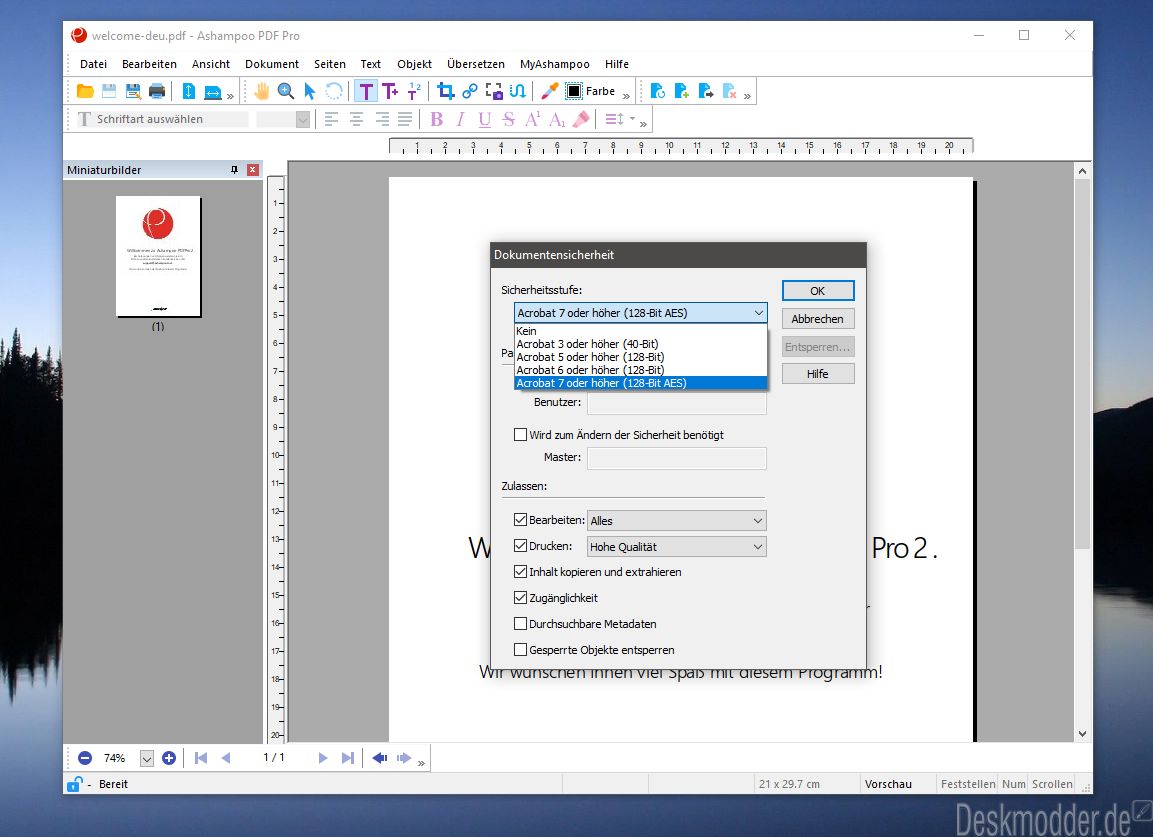
Task: Click scrollbar down arrow
Action: point(1082,733)
